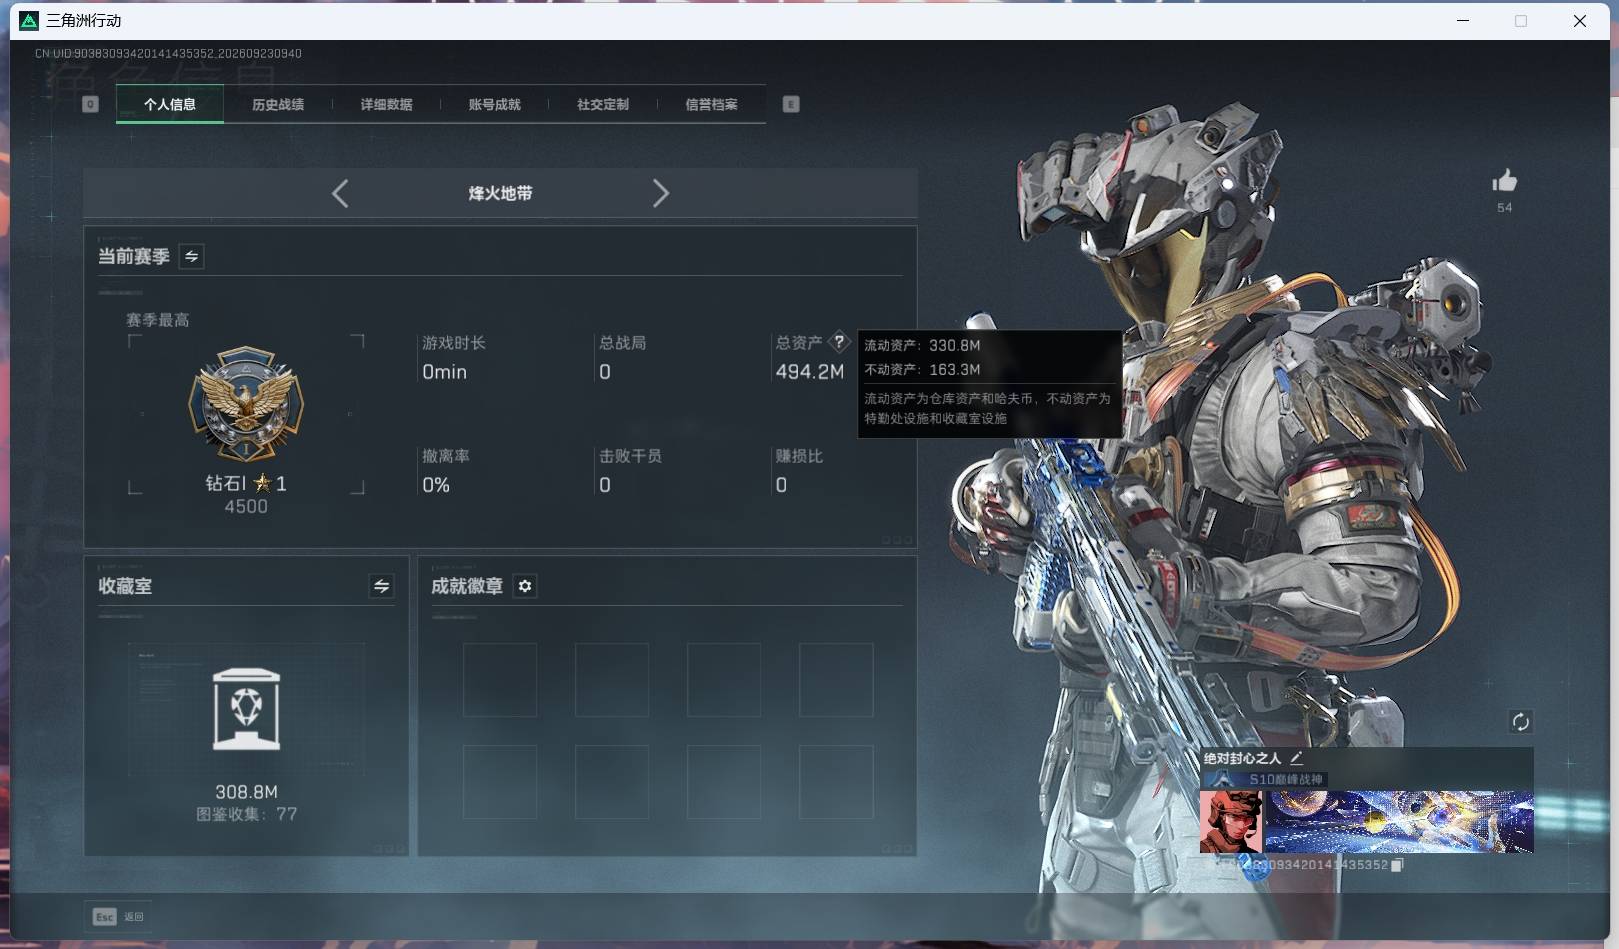Click the rank score 4500
The width and height of the screenshot is (1619, 949).
[x=246, y=507]
